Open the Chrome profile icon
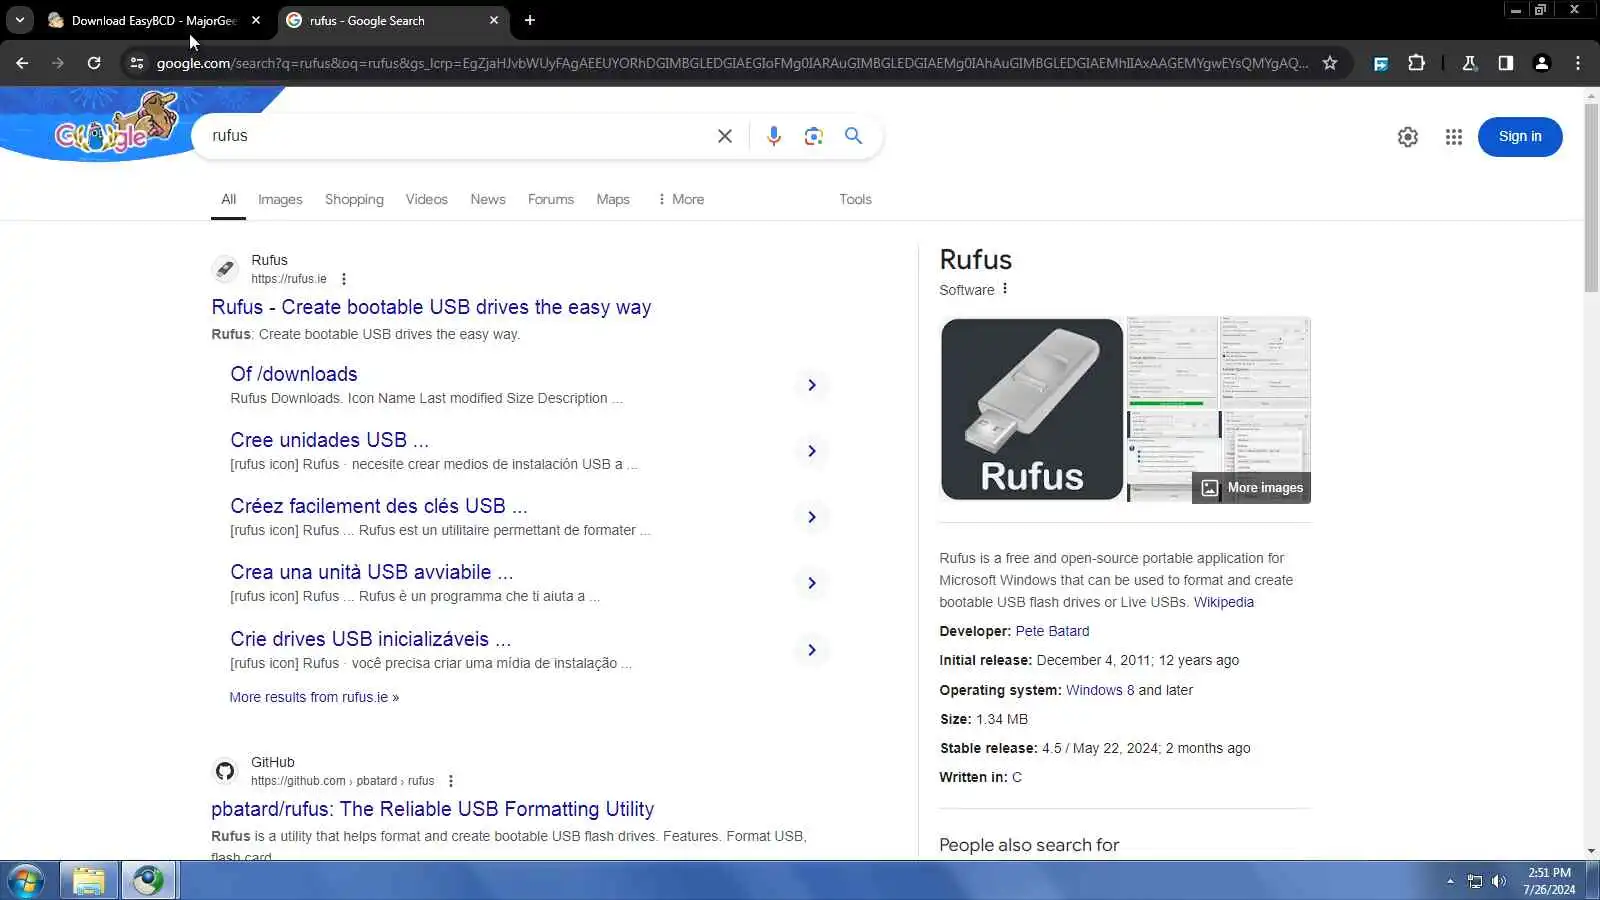The image size is (1600, 900). click(x=1541, y=63)
